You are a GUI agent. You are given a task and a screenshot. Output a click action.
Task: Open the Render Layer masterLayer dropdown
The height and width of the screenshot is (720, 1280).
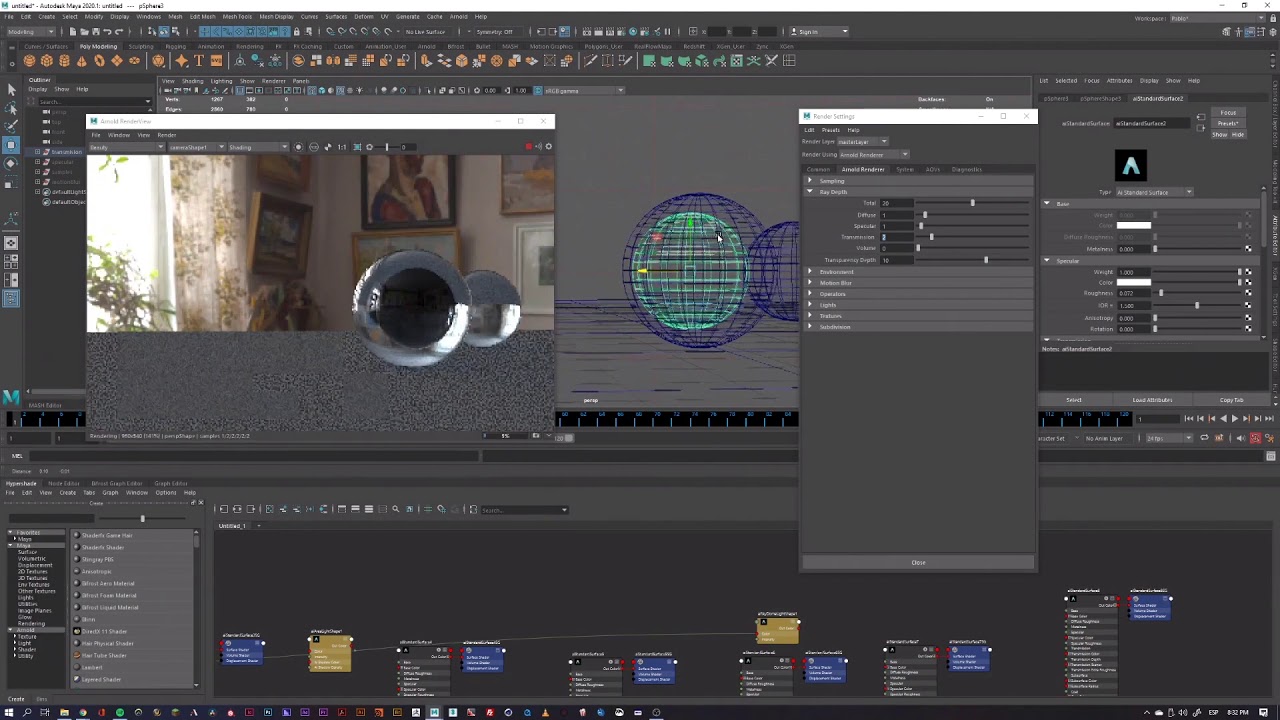862,142
